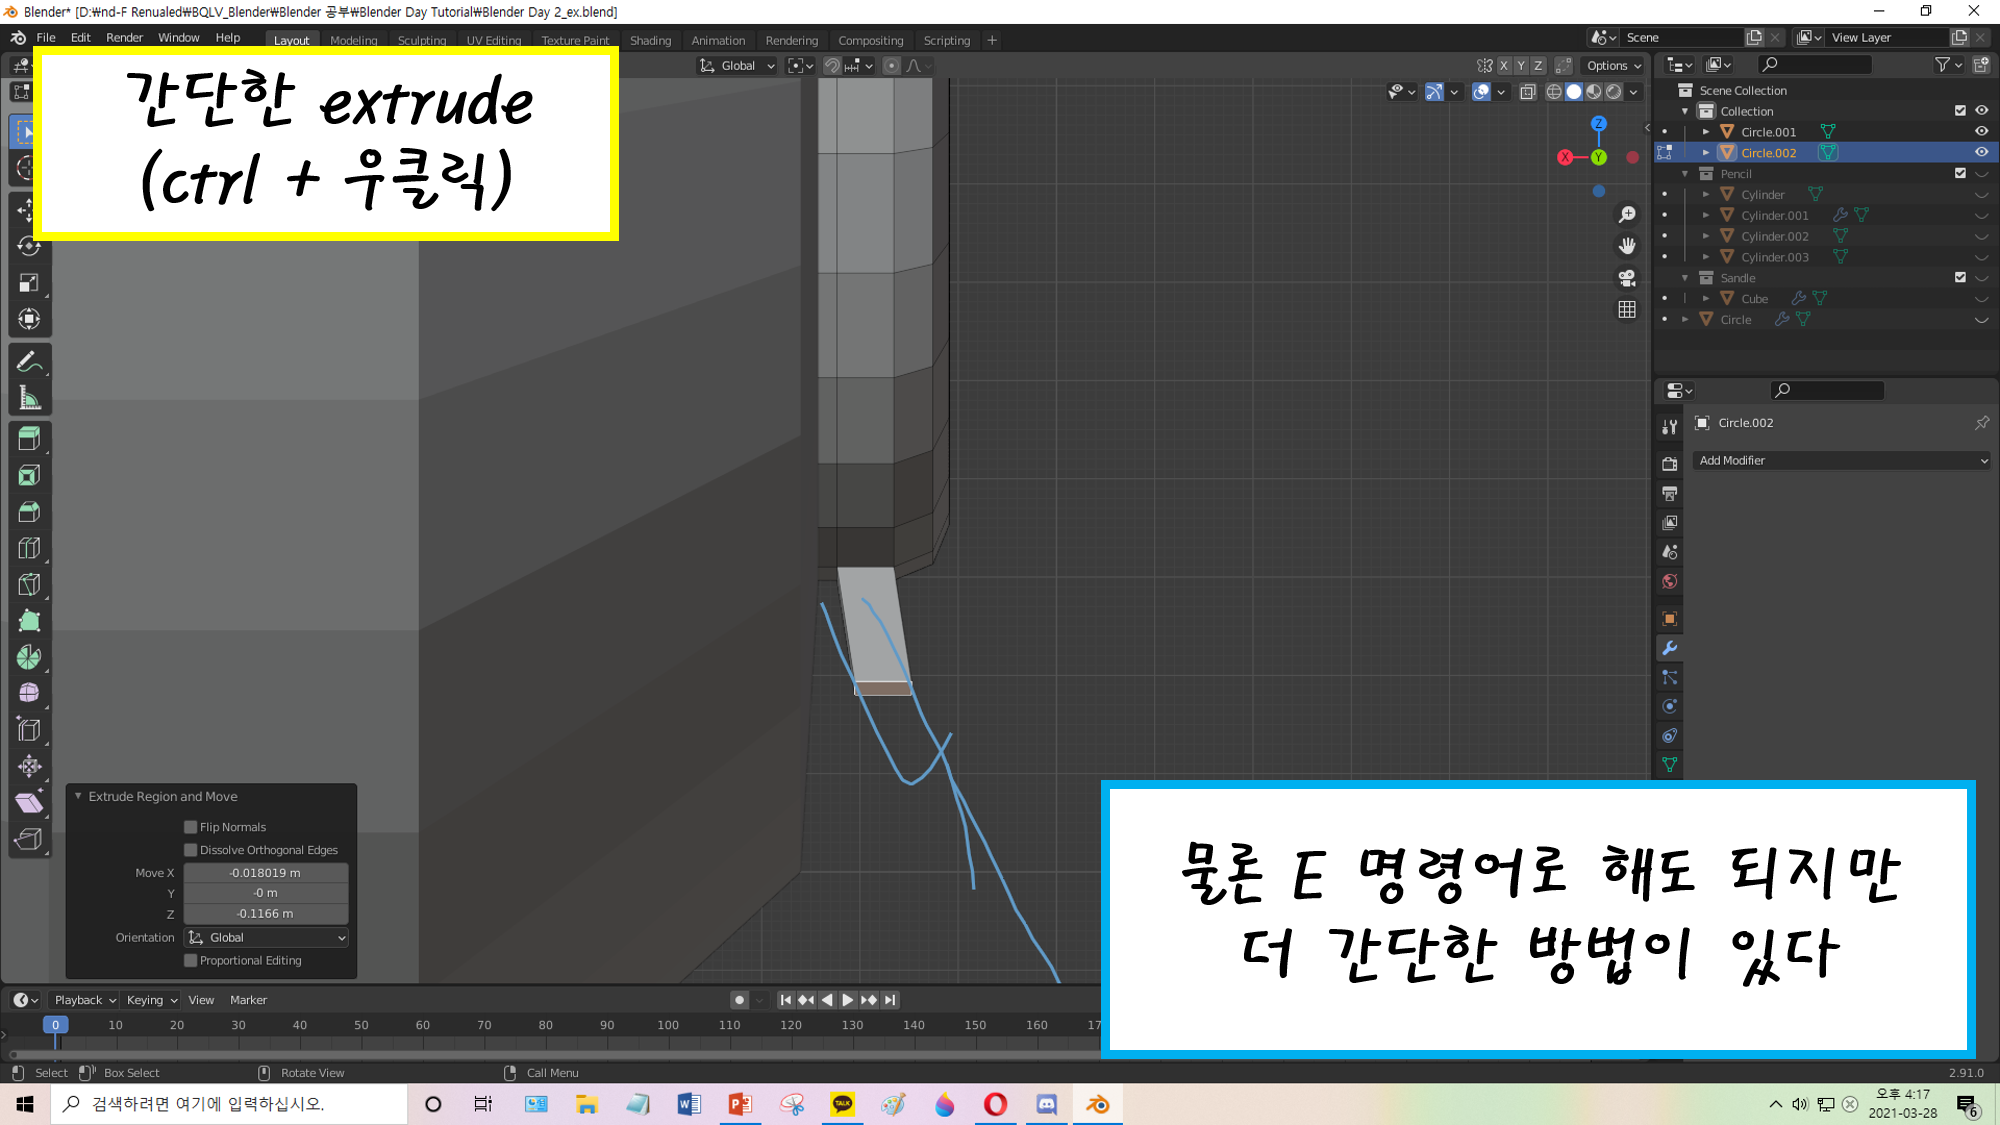2000x1125 pixels.
Task: Select the Loop Cut tool
Action: click(29, 548)
